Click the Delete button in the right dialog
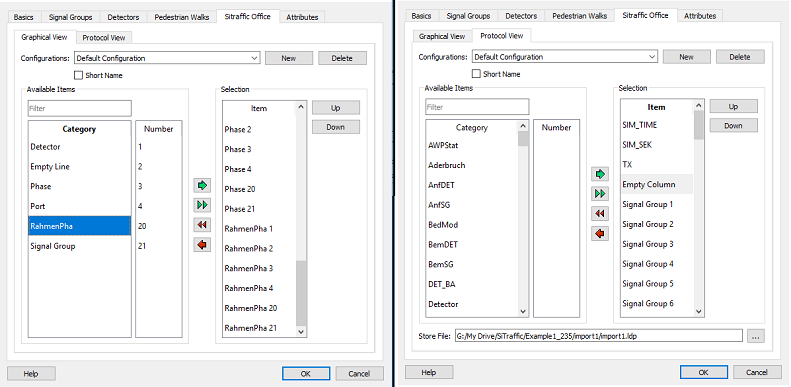The width and height of the screenshot is (791, 387). tap(740, 57)
